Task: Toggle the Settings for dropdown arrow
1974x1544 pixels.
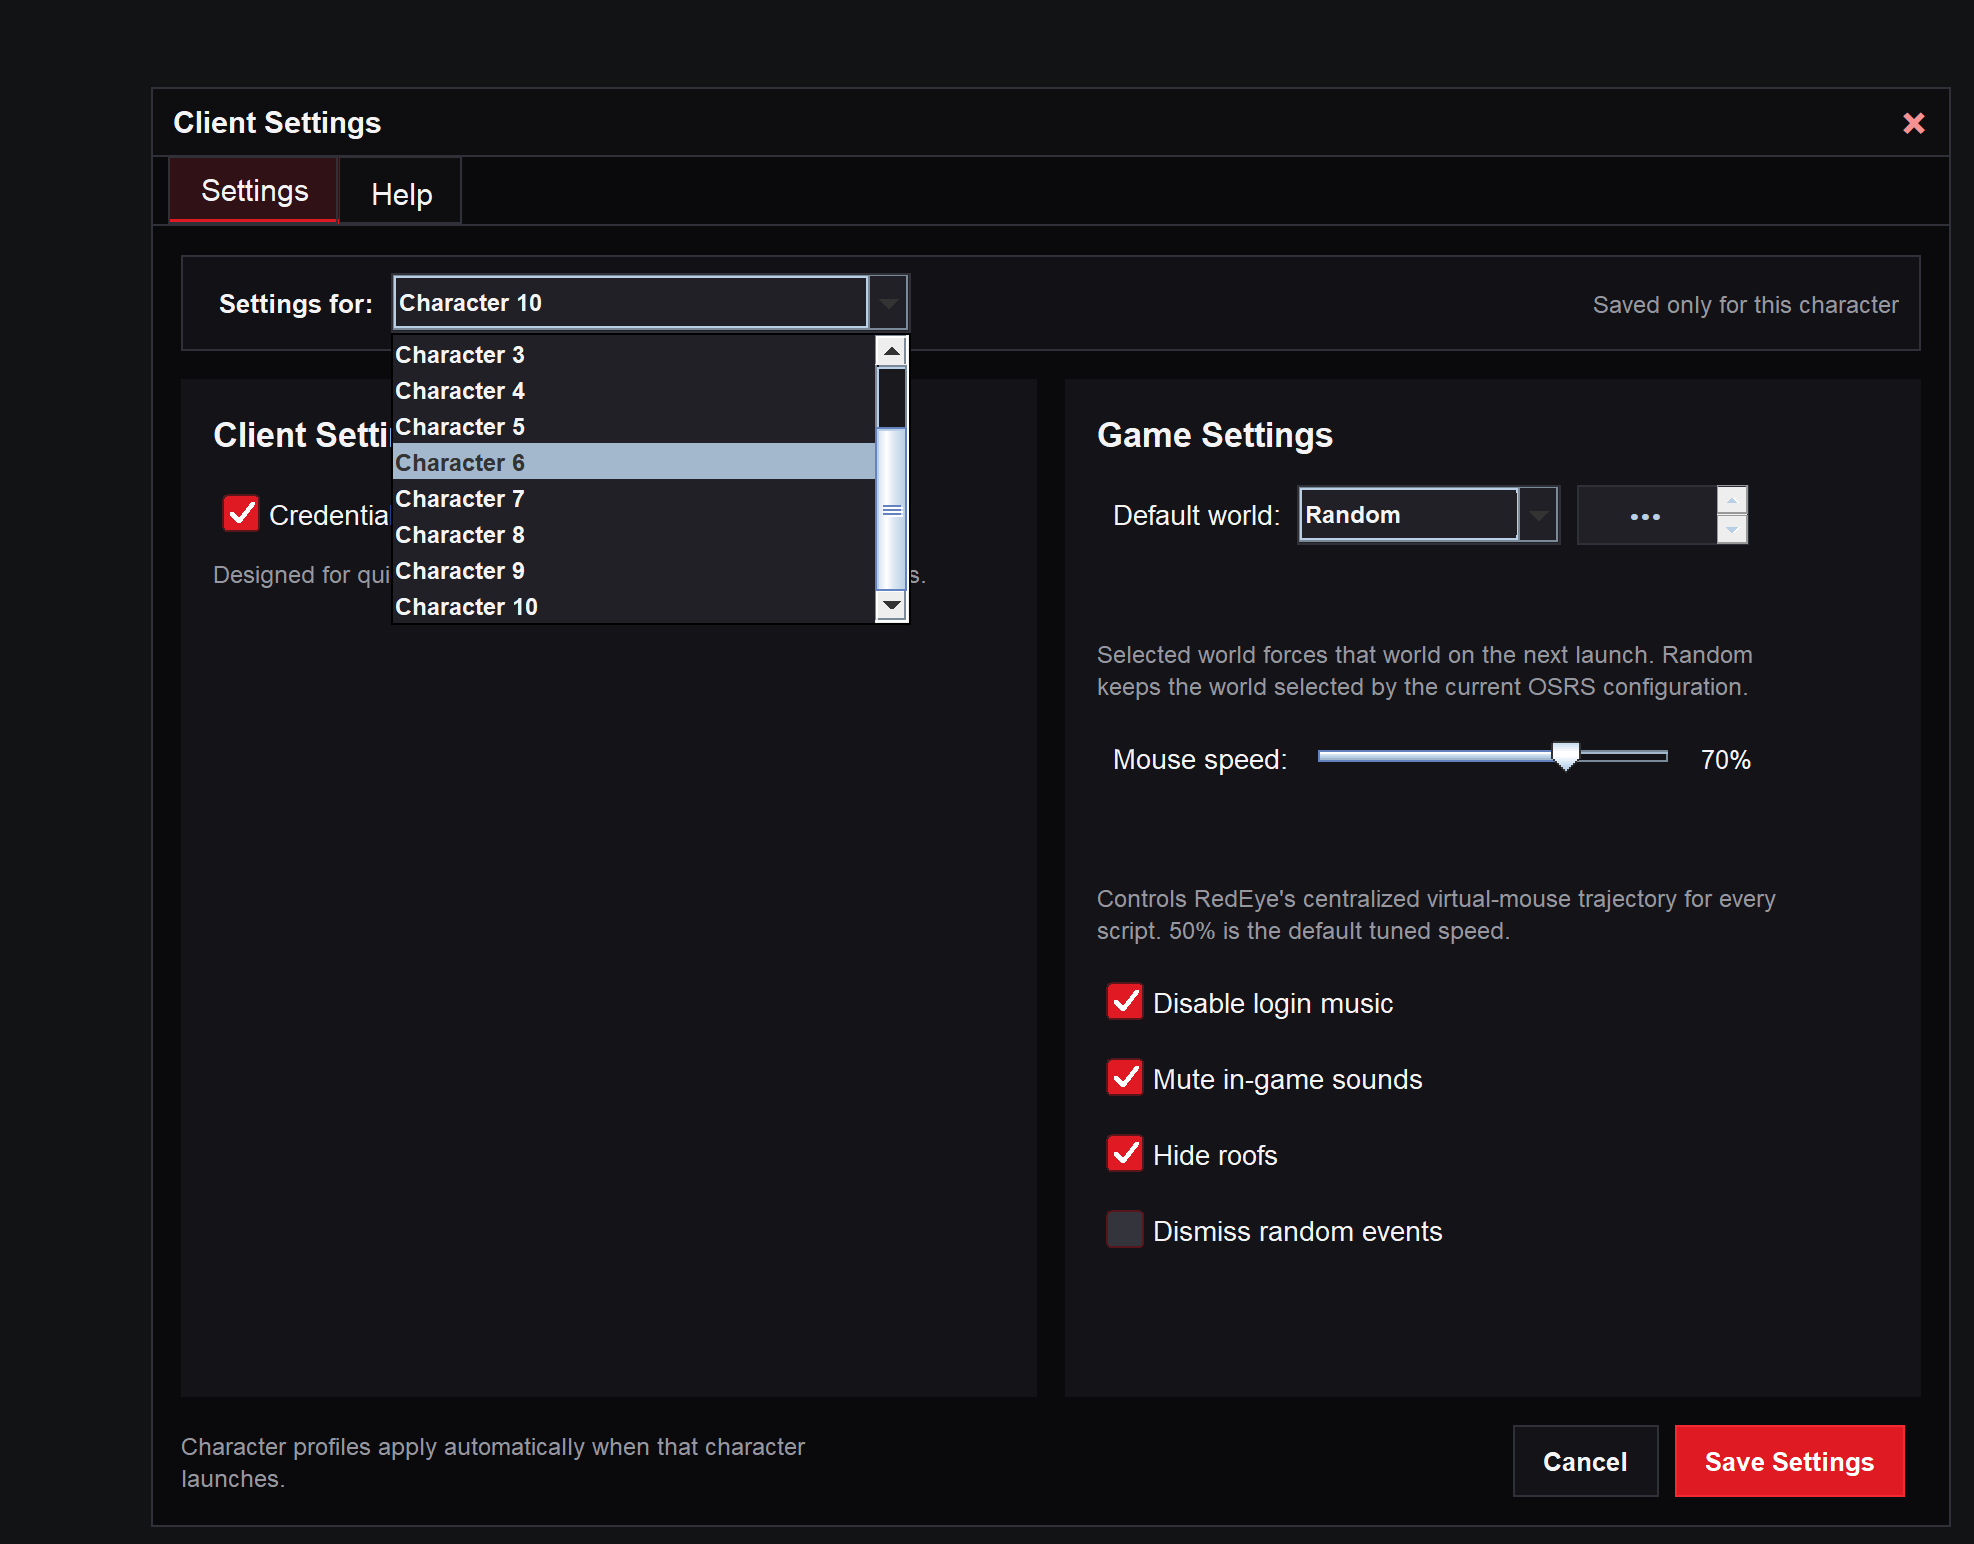Action: click(888, 303)
